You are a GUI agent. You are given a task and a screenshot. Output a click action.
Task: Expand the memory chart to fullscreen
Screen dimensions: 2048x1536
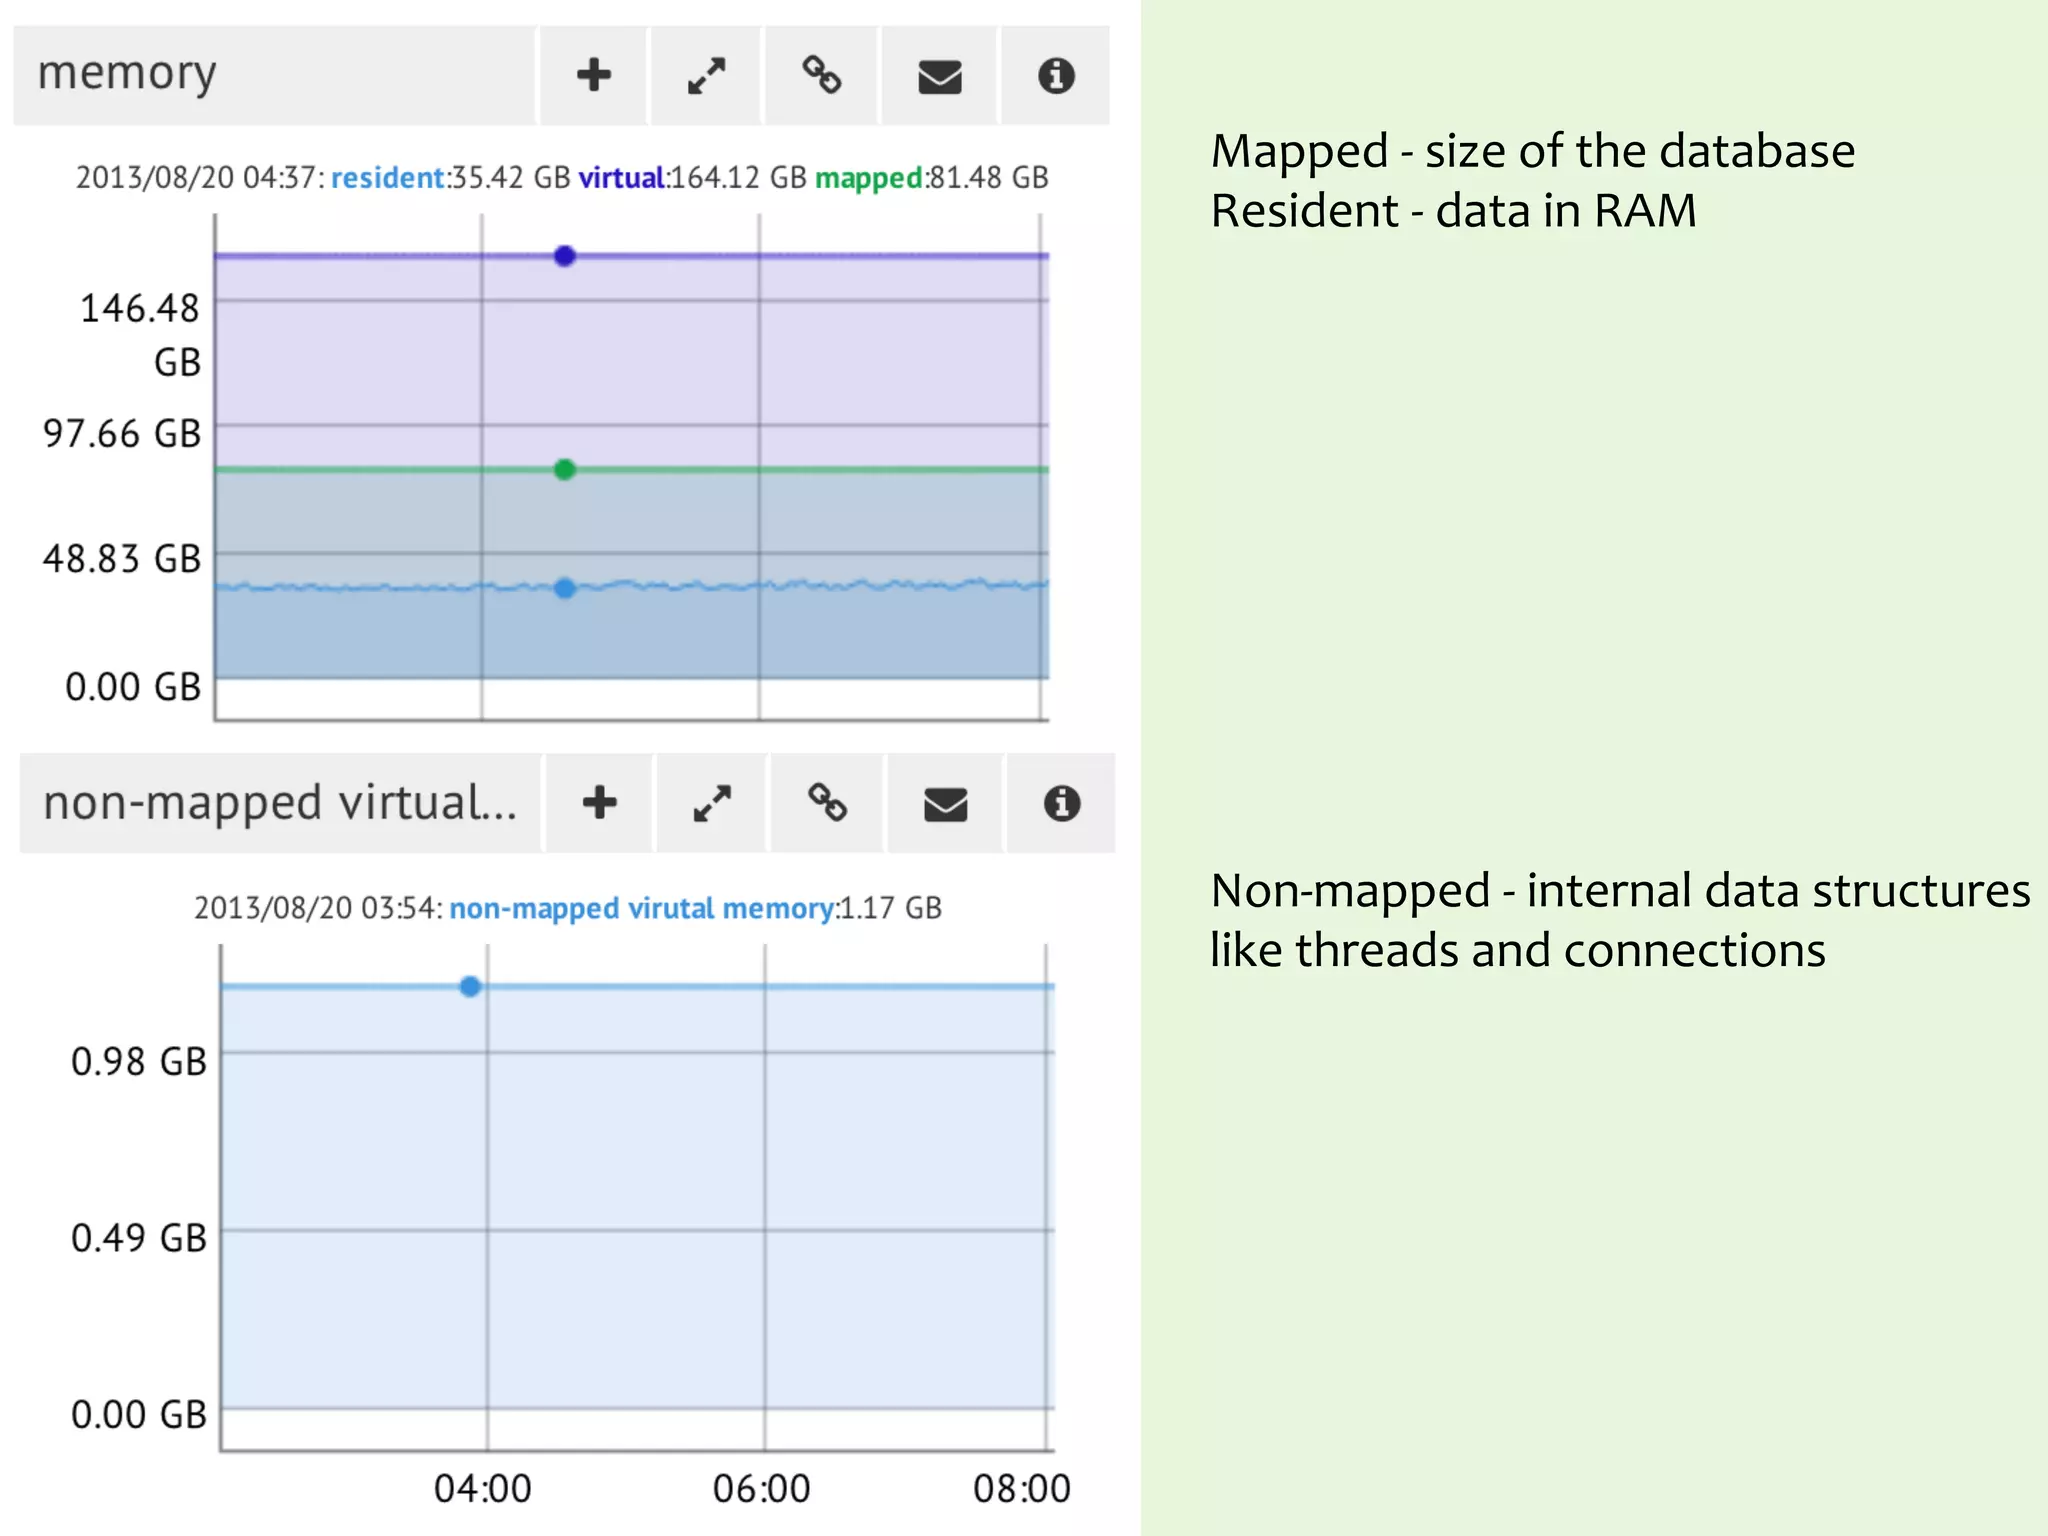[x=707, y=75]
